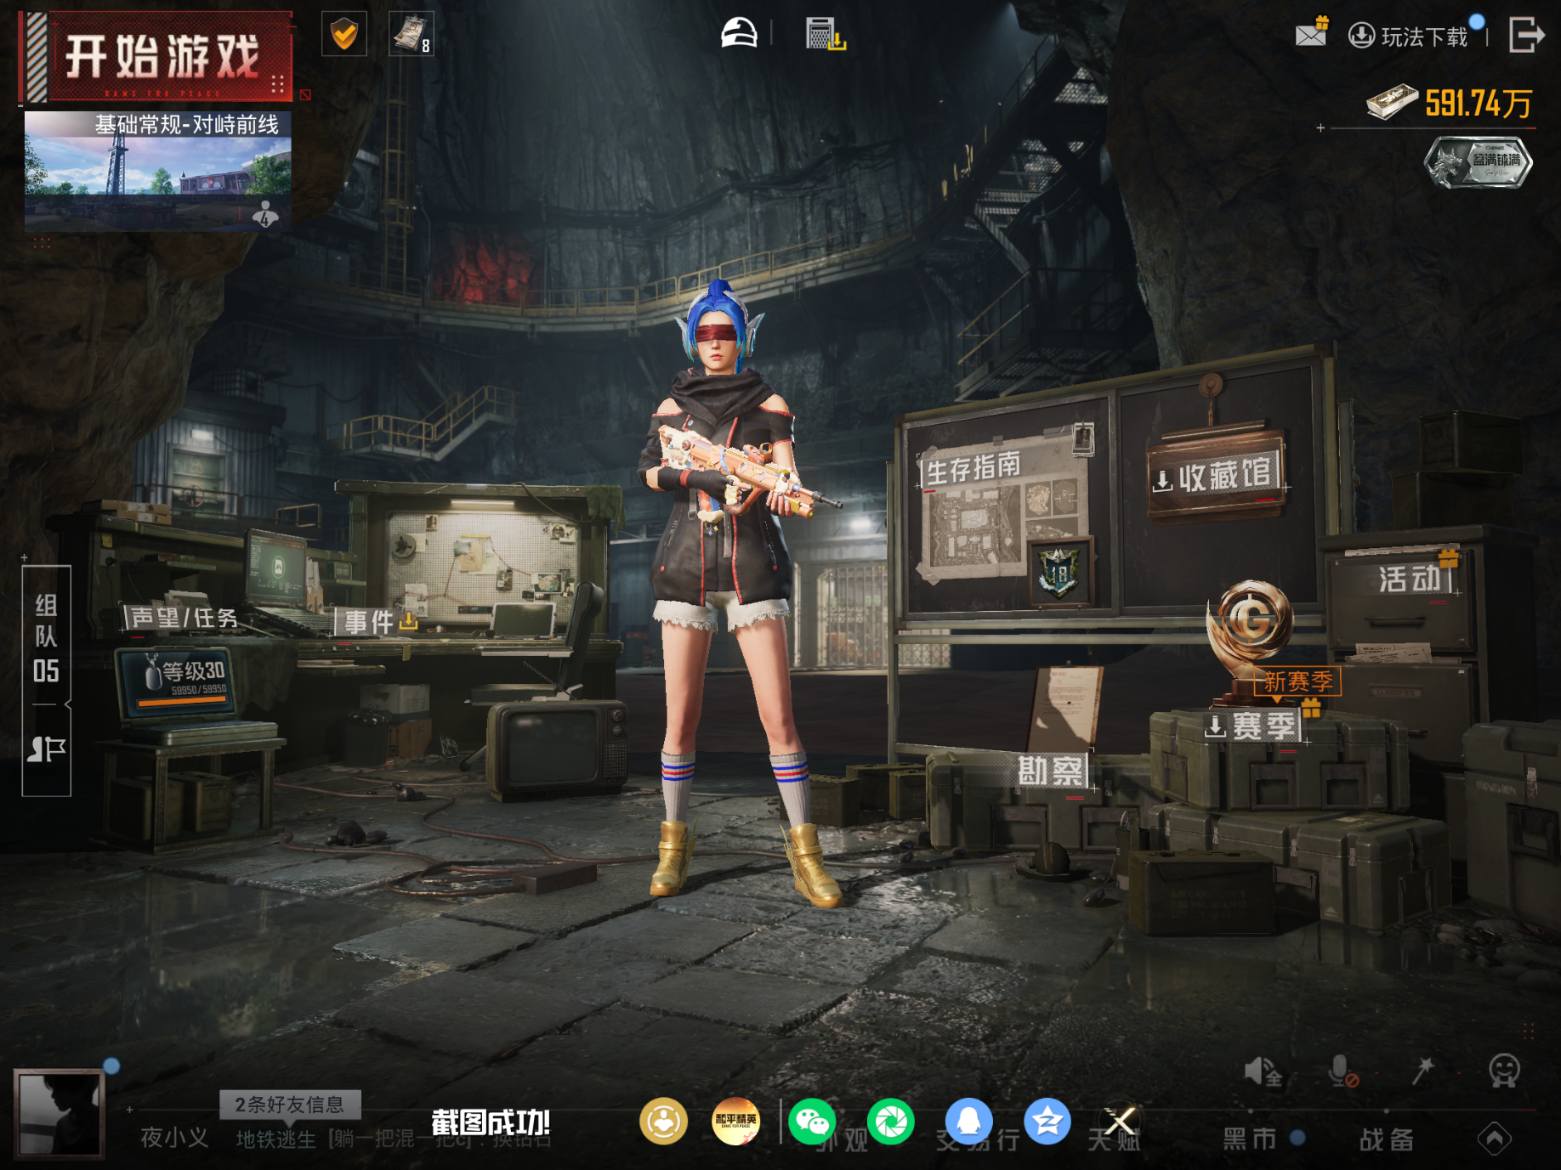This screenshot has height=1170, width=1561.
Task: Open the 赛季 crate
Action: click(1252, 726)
